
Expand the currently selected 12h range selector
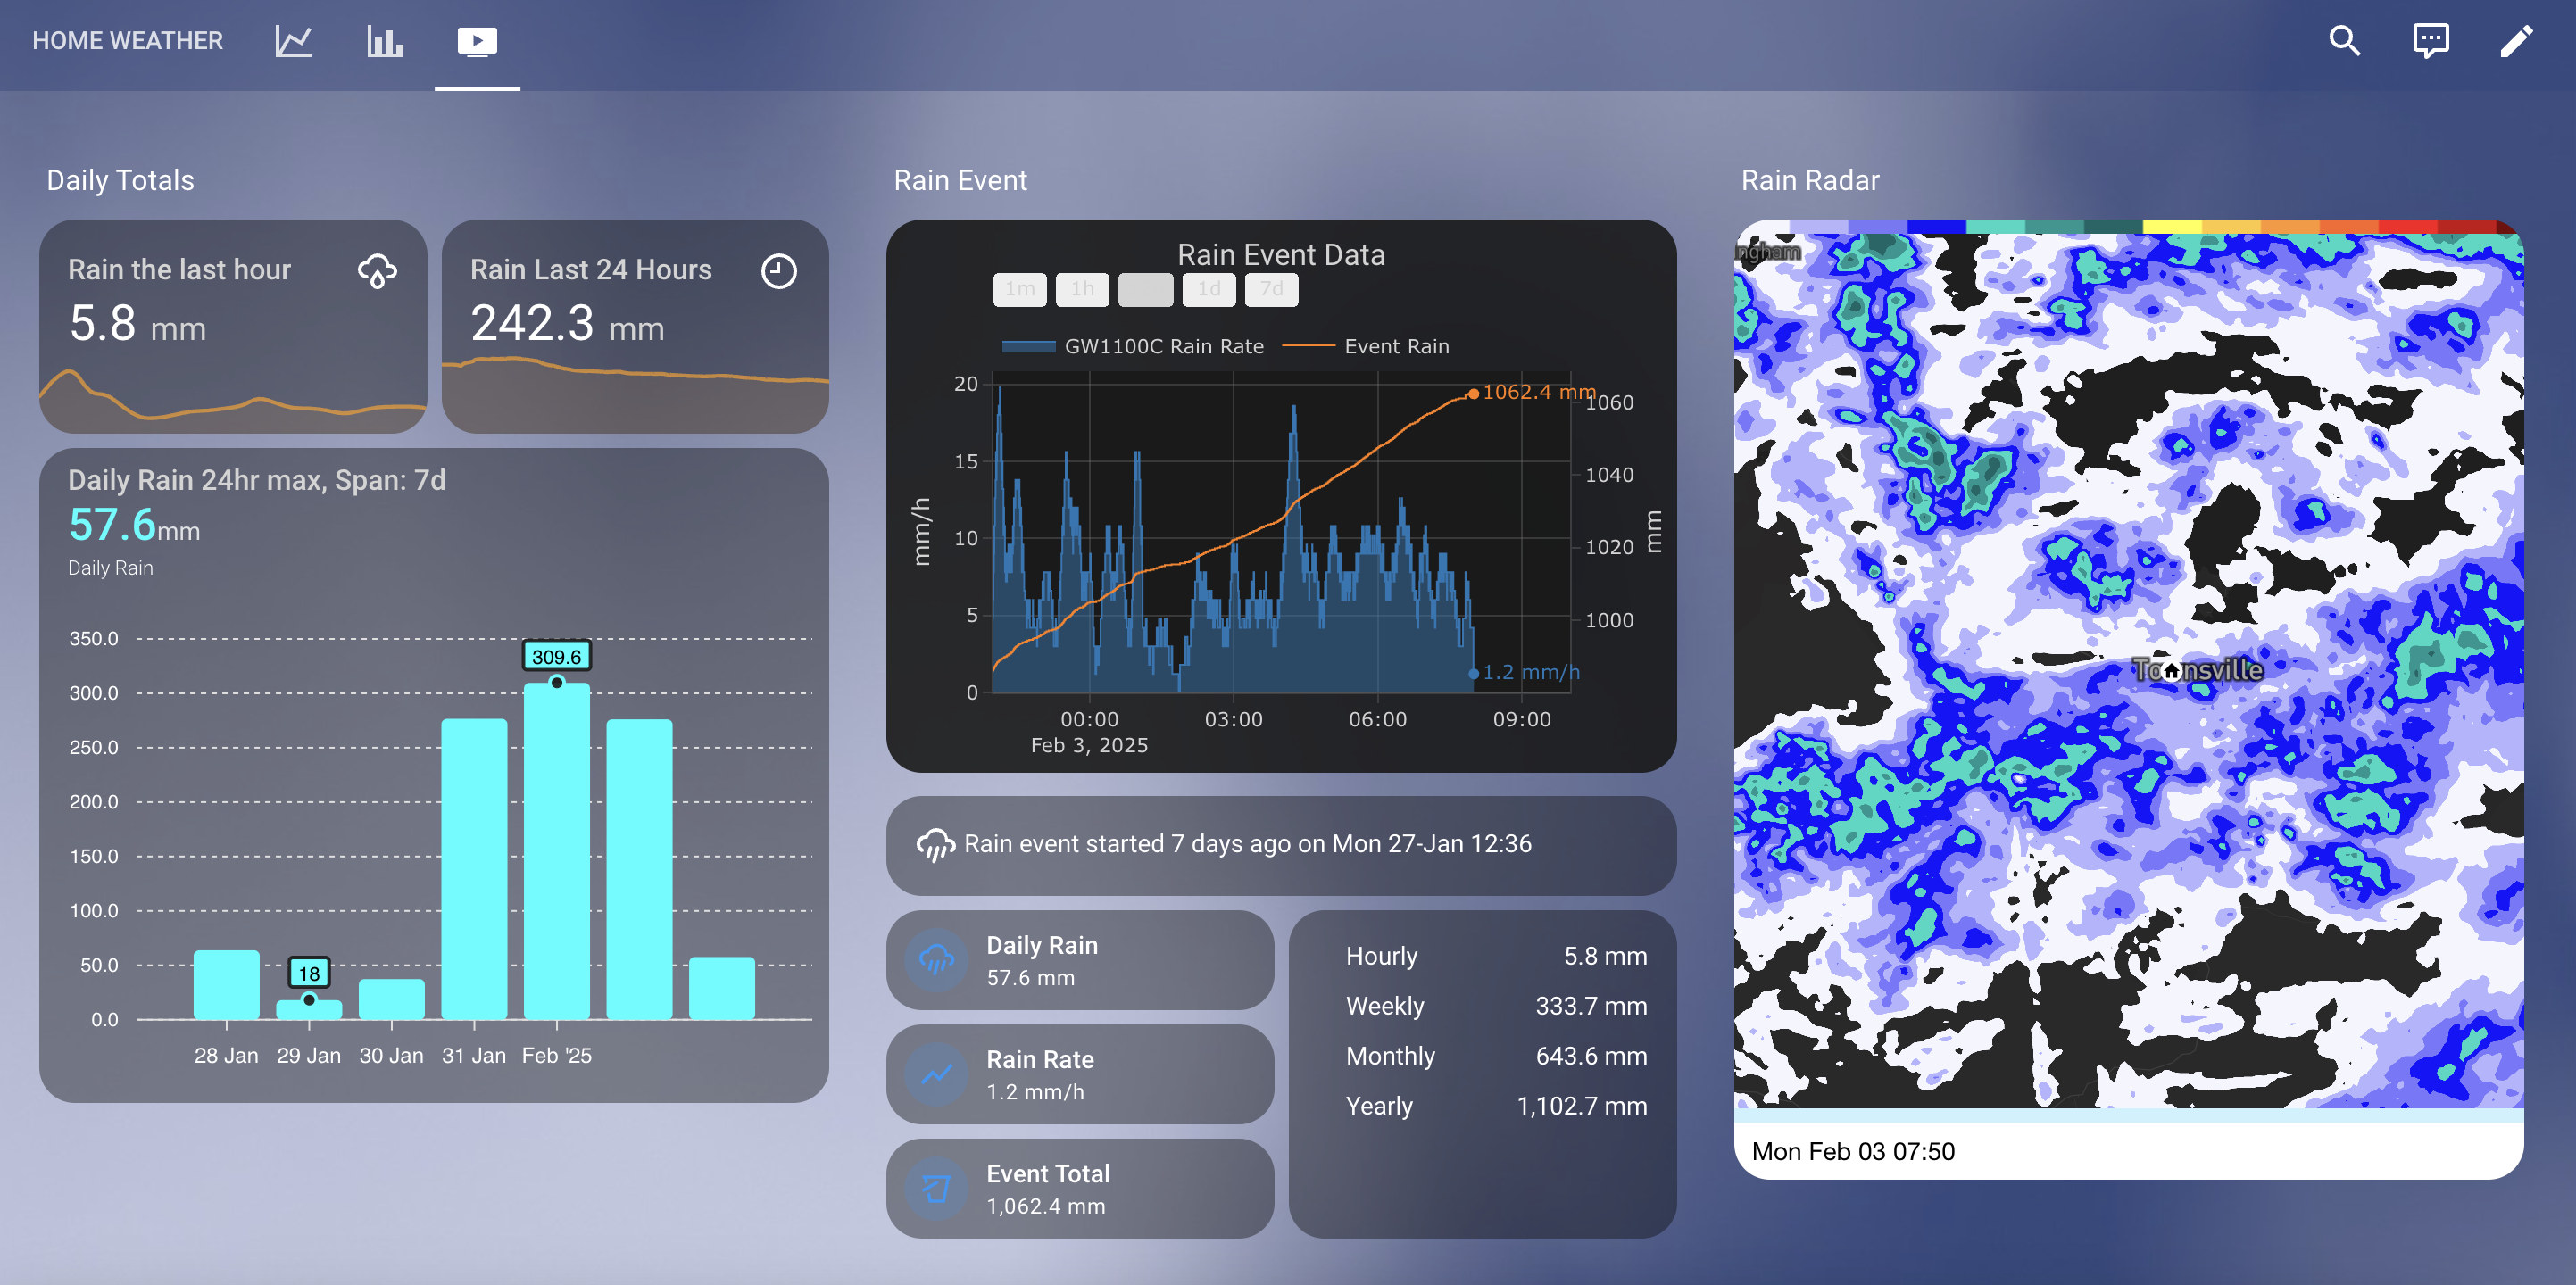(x=1145, y=290)
